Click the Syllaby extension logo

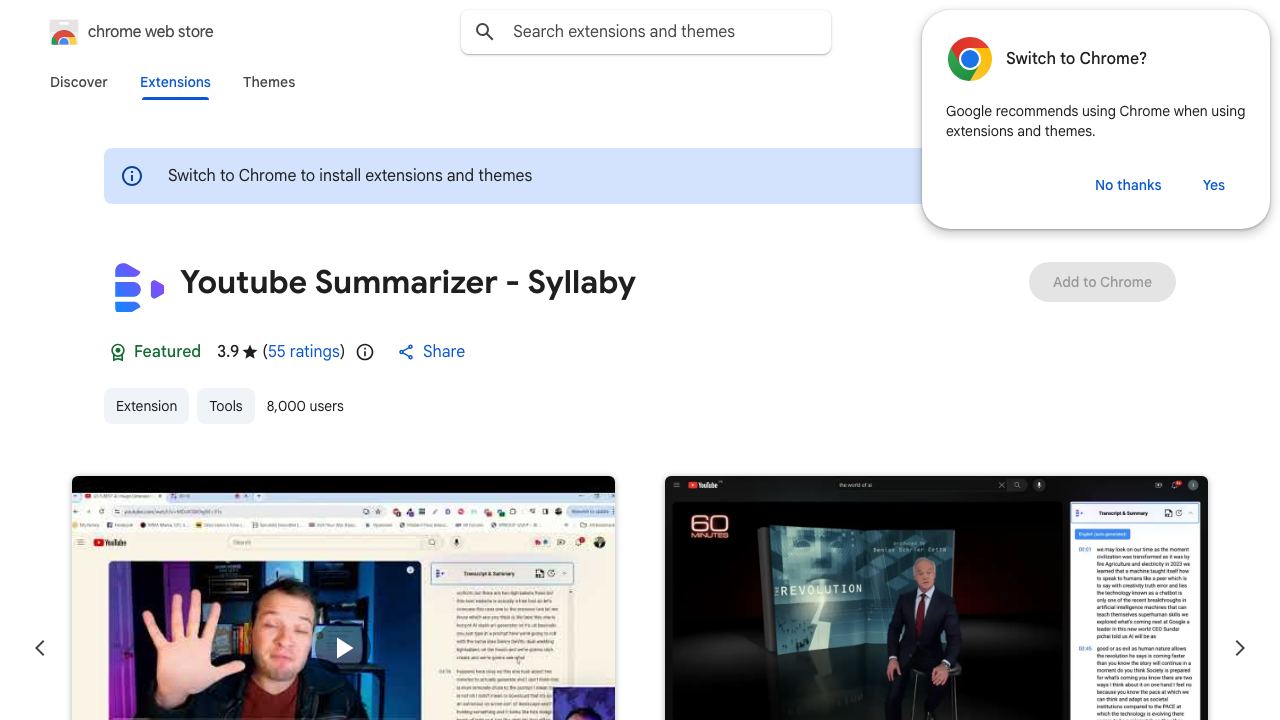[x=138, y=287]
